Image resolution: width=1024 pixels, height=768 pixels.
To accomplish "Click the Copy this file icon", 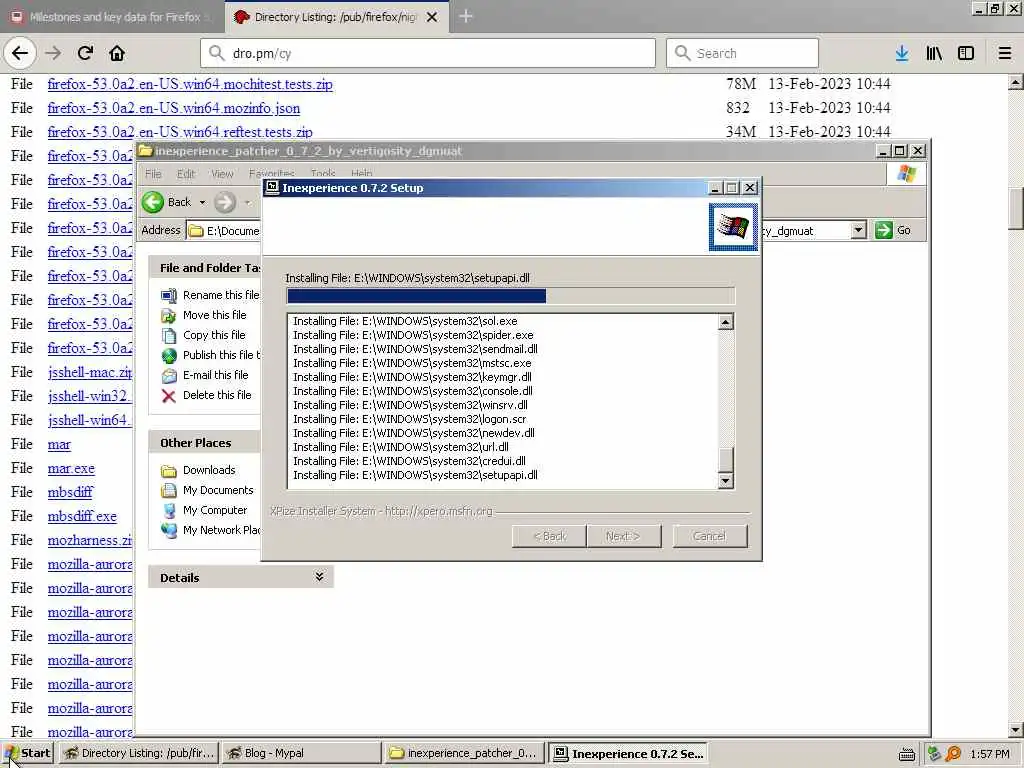I will click(169, 336).
